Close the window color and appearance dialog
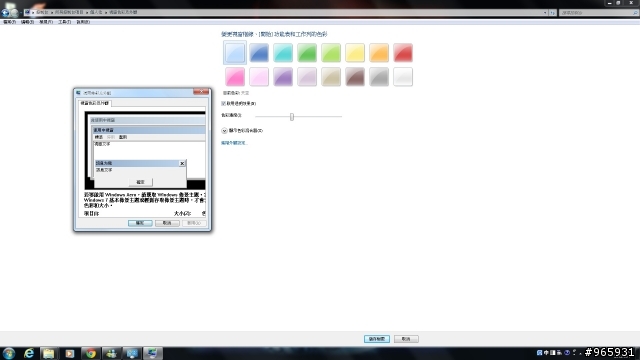The height and width of the screenshot is (360, 640). pos(201,92)
